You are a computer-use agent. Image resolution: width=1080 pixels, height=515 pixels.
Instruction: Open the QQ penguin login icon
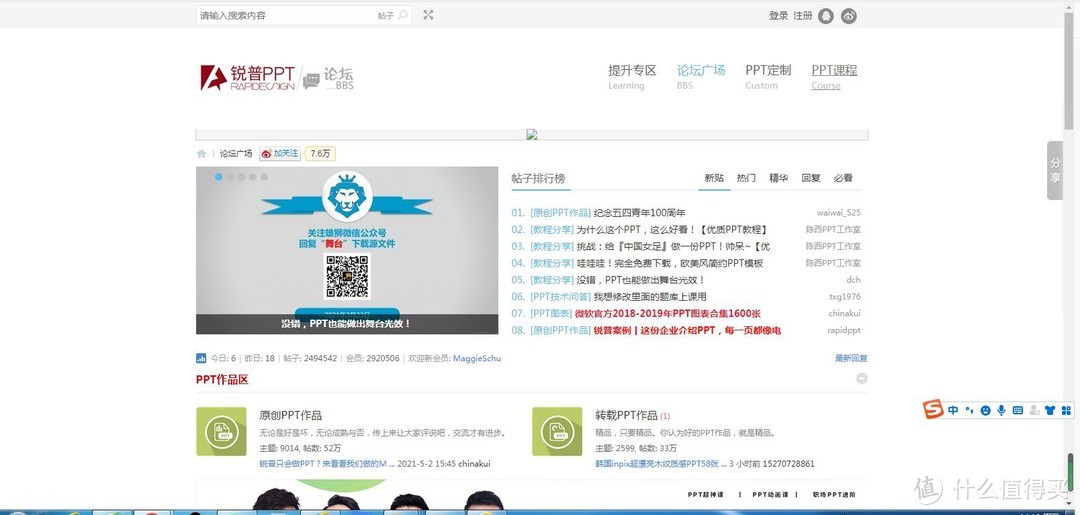[x=826, y=16]
